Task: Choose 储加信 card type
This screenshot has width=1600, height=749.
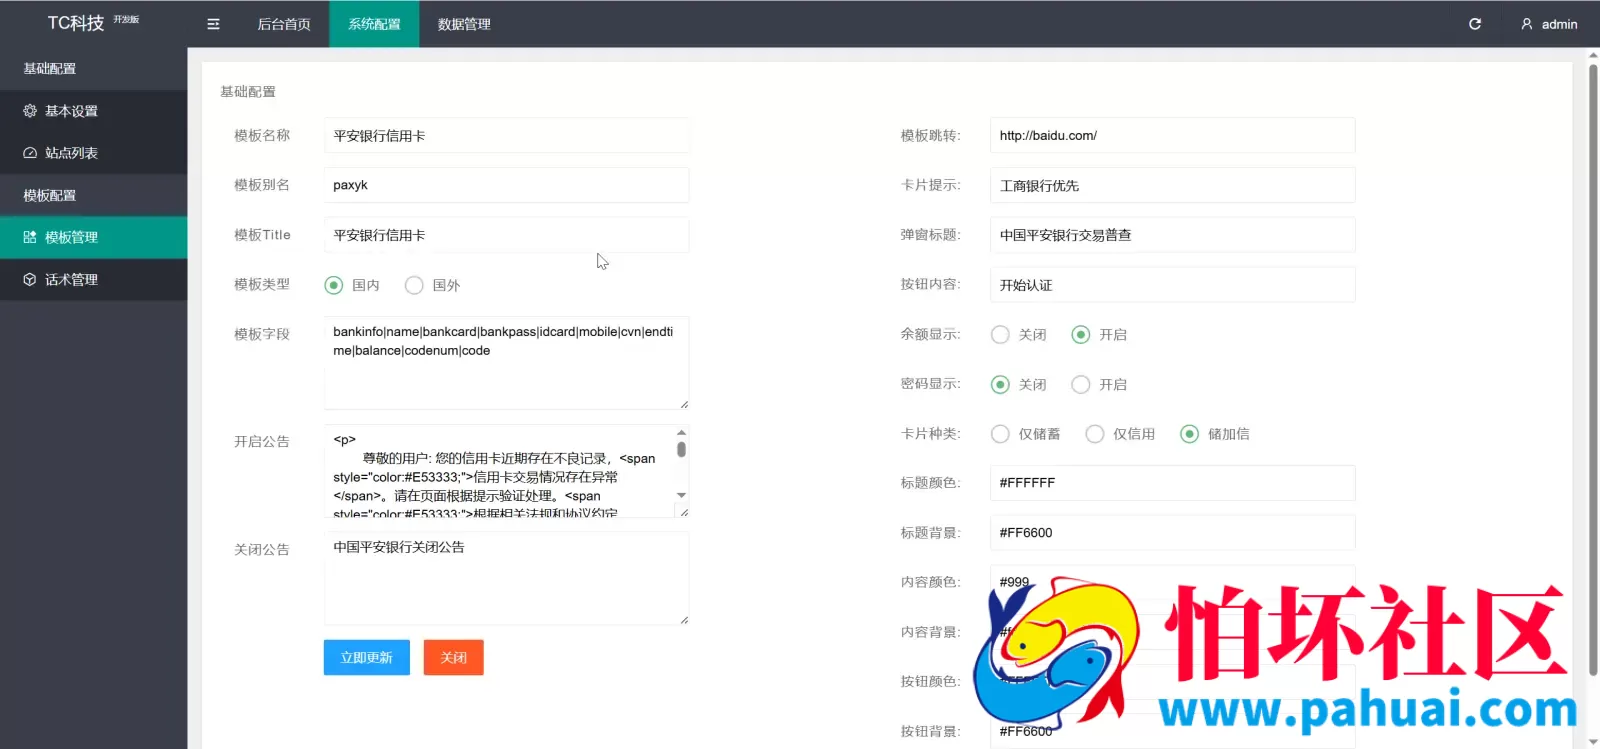Action: pyautogui.click(x=1189, y=434)
